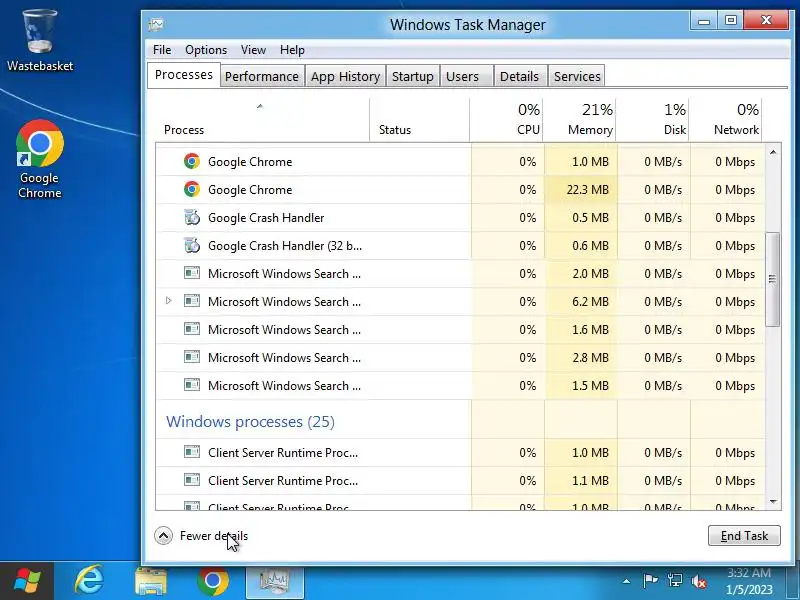Click the Windows processes (25) group heading

coord(250,421)
